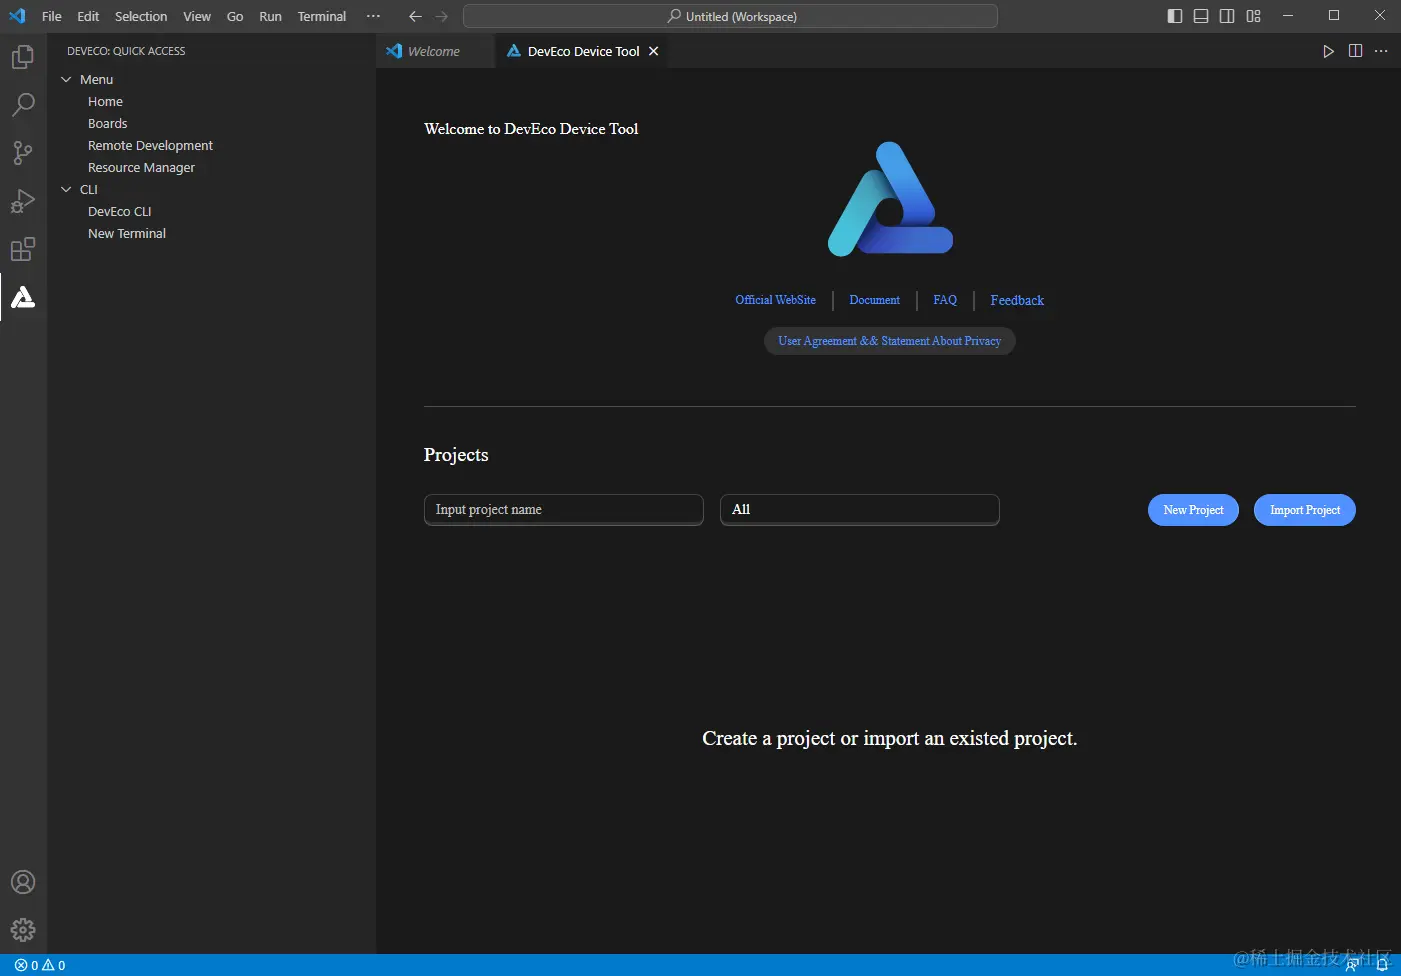Click the VS Code logo in title bar
This screenshot has width=1401, height=976.
[x=17, y=16]
